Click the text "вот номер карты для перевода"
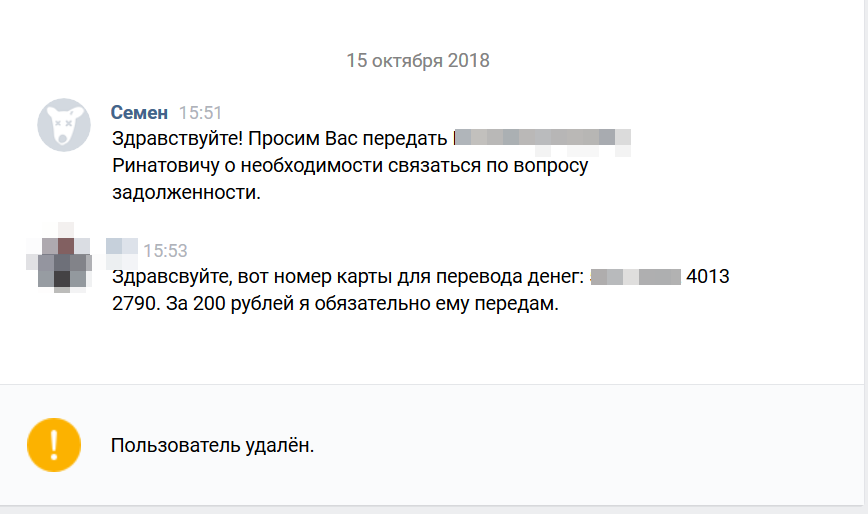This screenshot has width=868, height=514. pyautogui.click(x=374, y=277)
